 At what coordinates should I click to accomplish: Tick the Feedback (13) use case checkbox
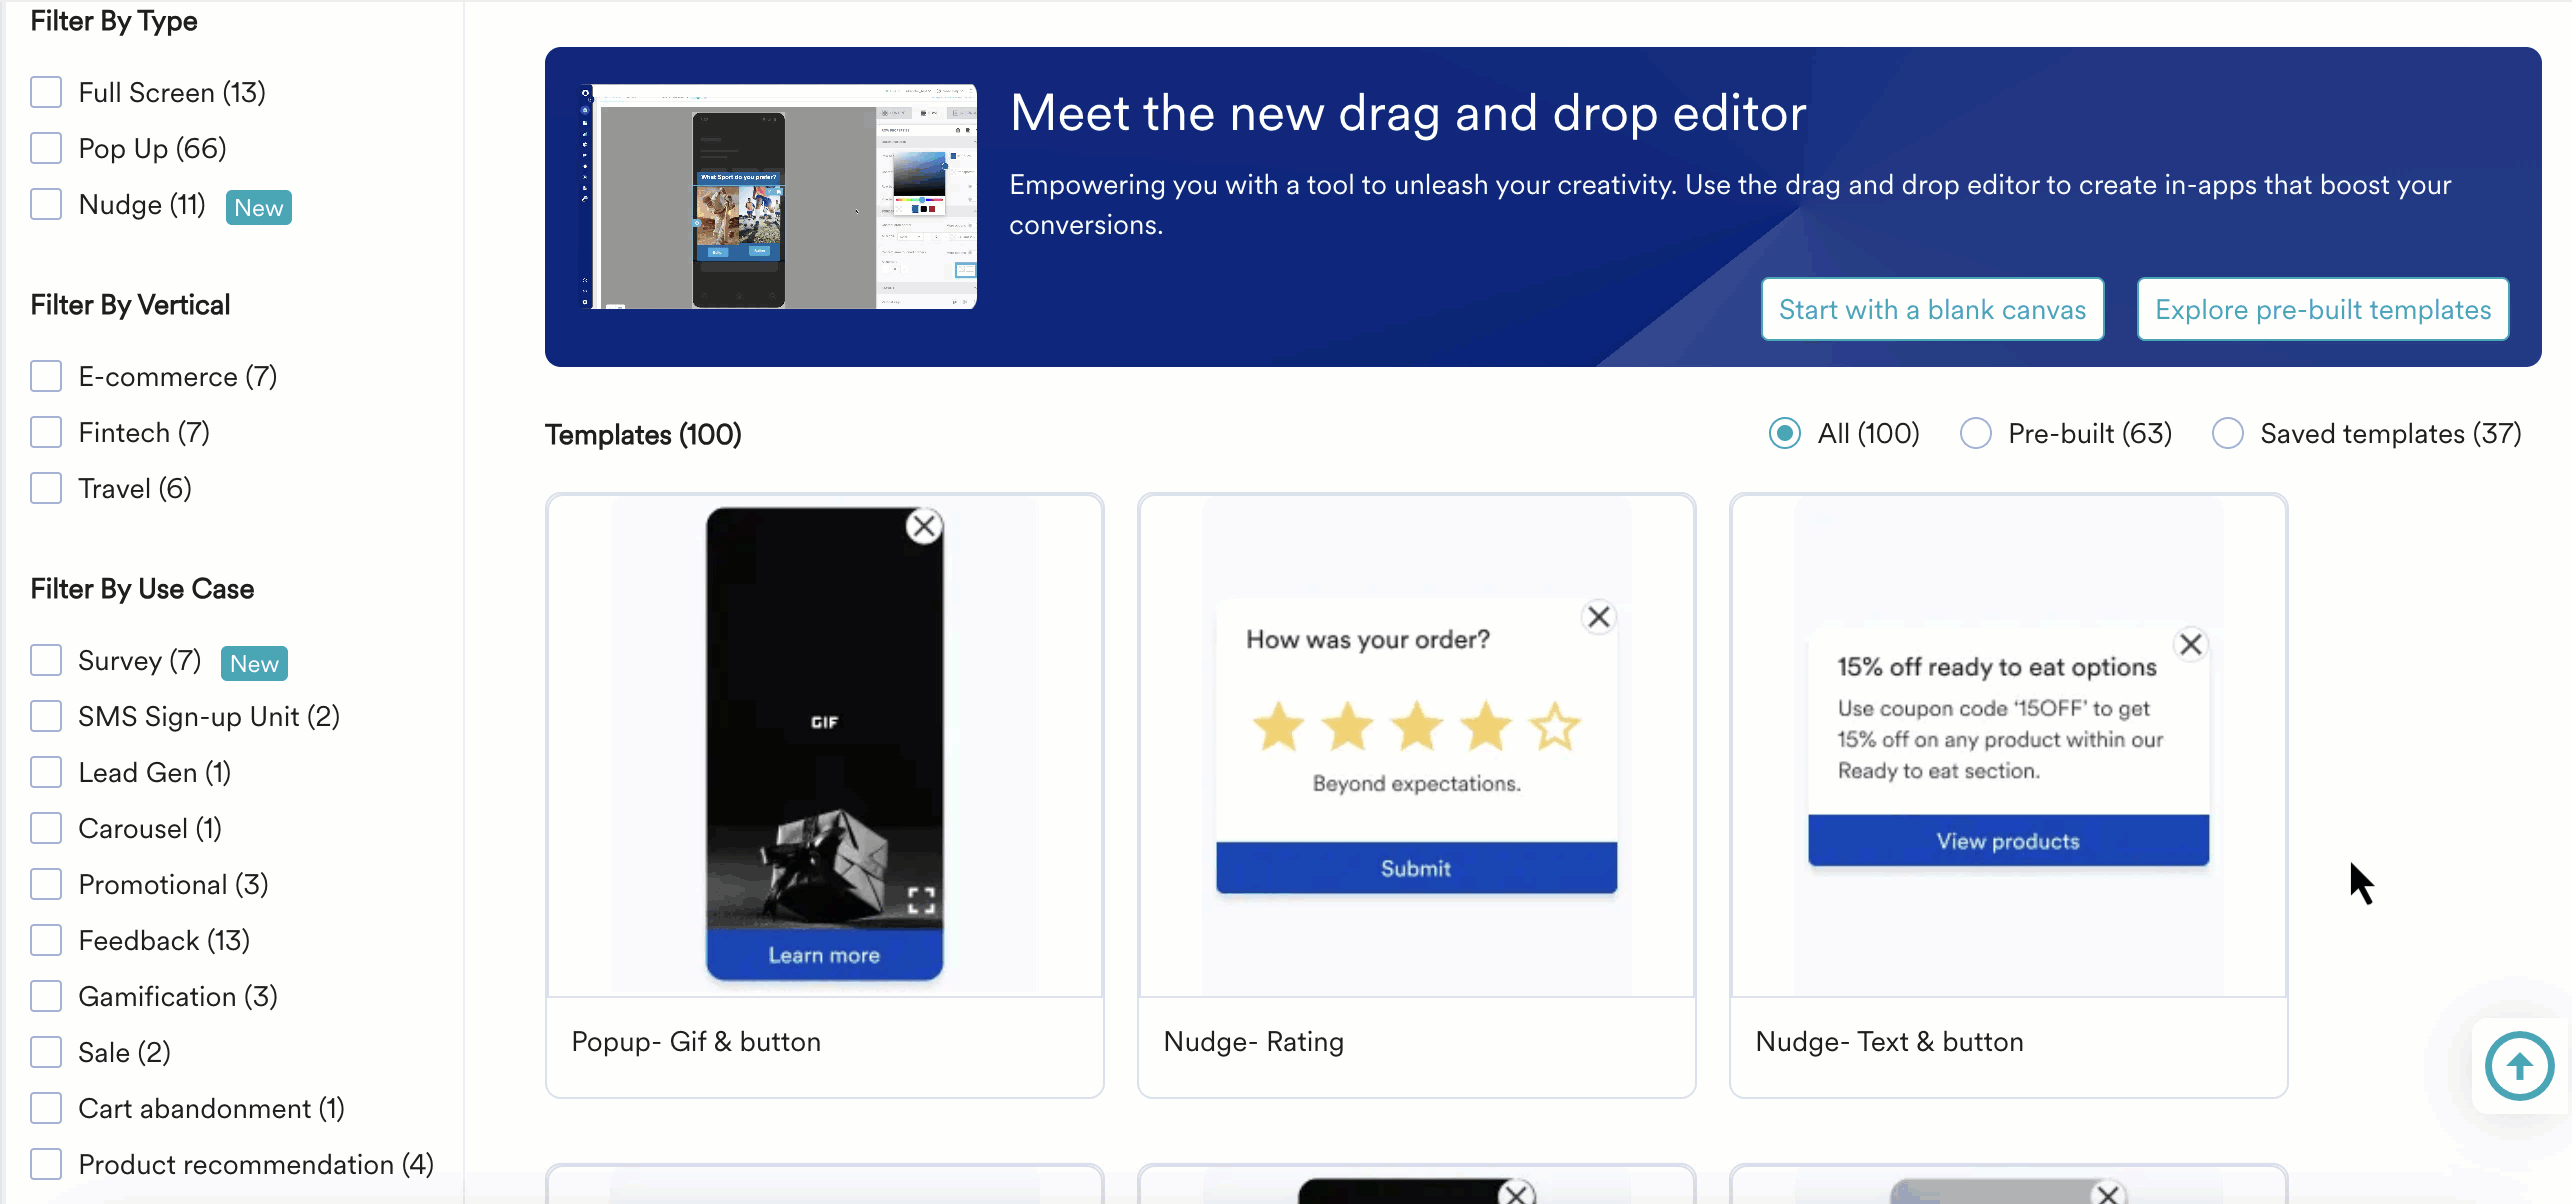coord(46,940)
